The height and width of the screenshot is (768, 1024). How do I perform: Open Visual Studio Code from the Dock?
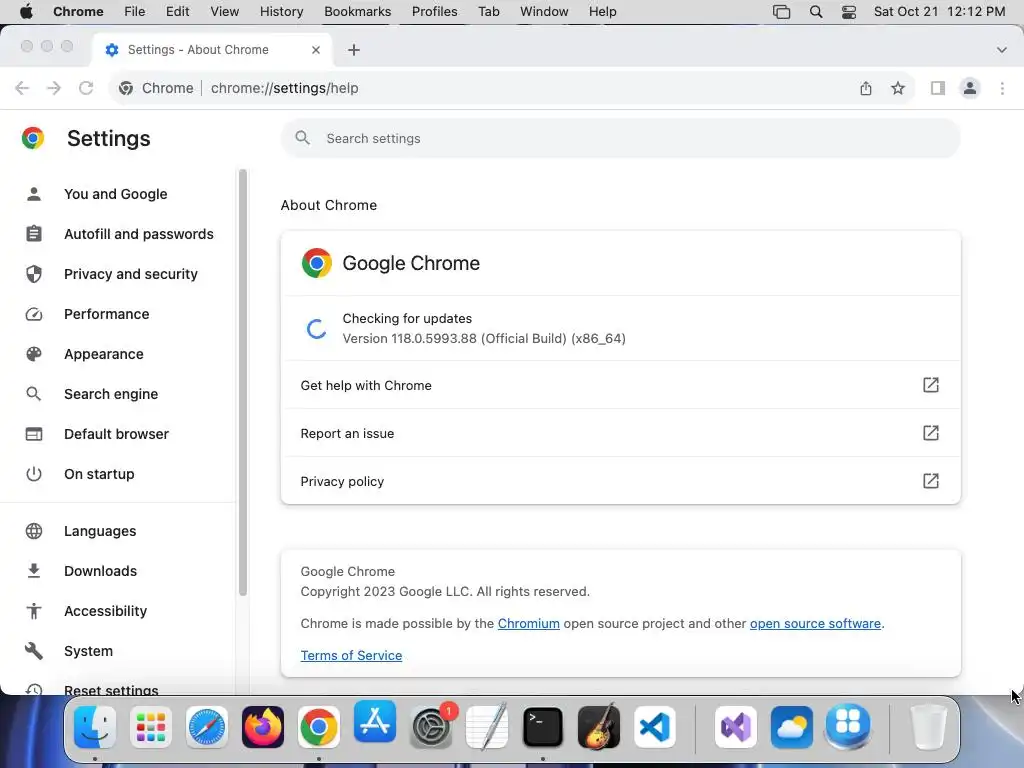654,727
